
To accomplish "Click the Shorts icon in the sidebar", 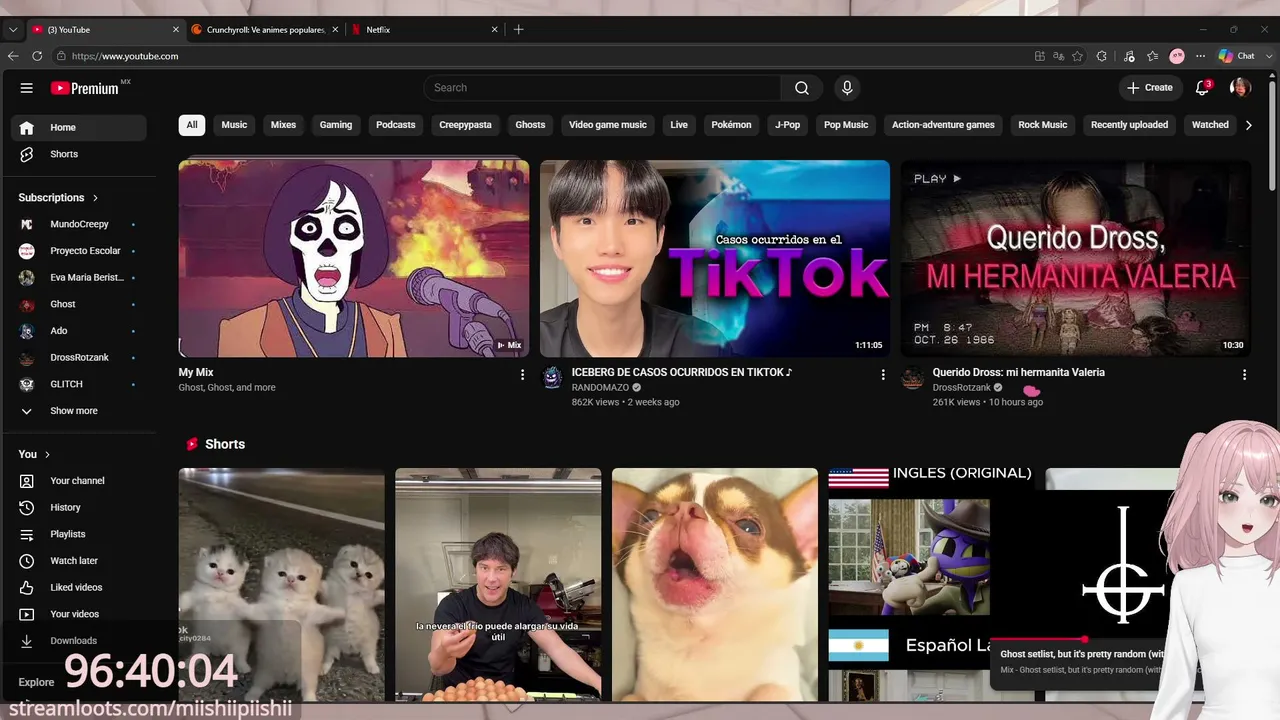I will pyautogui.click(x=27, y=154).
